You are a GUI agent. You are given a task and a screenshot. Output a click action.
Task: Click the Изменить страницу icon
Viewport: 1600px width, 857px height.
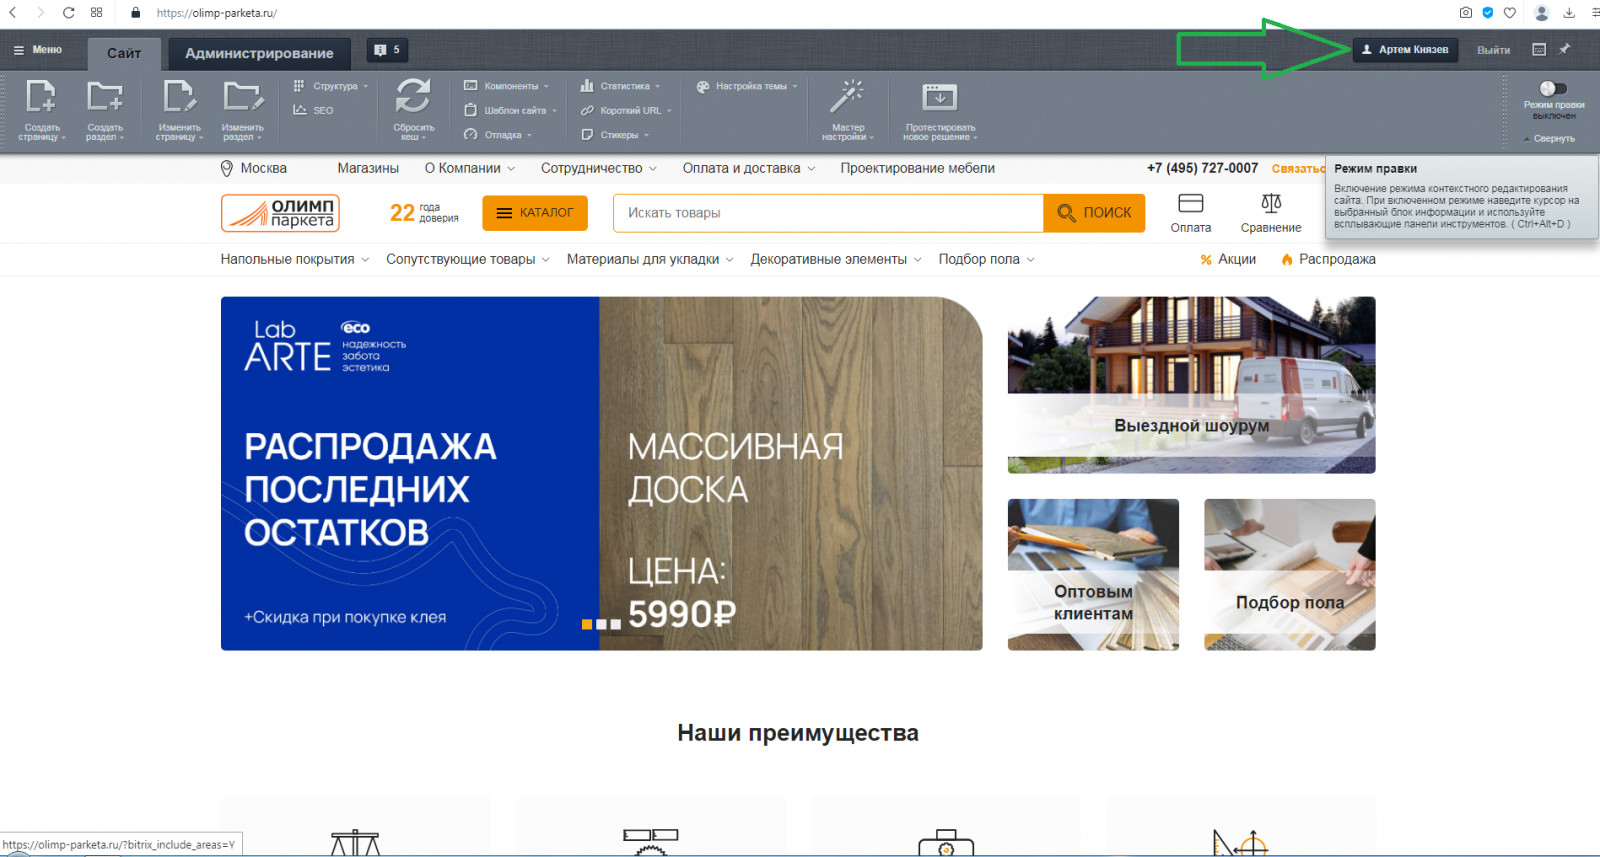(x=179, y=97)
